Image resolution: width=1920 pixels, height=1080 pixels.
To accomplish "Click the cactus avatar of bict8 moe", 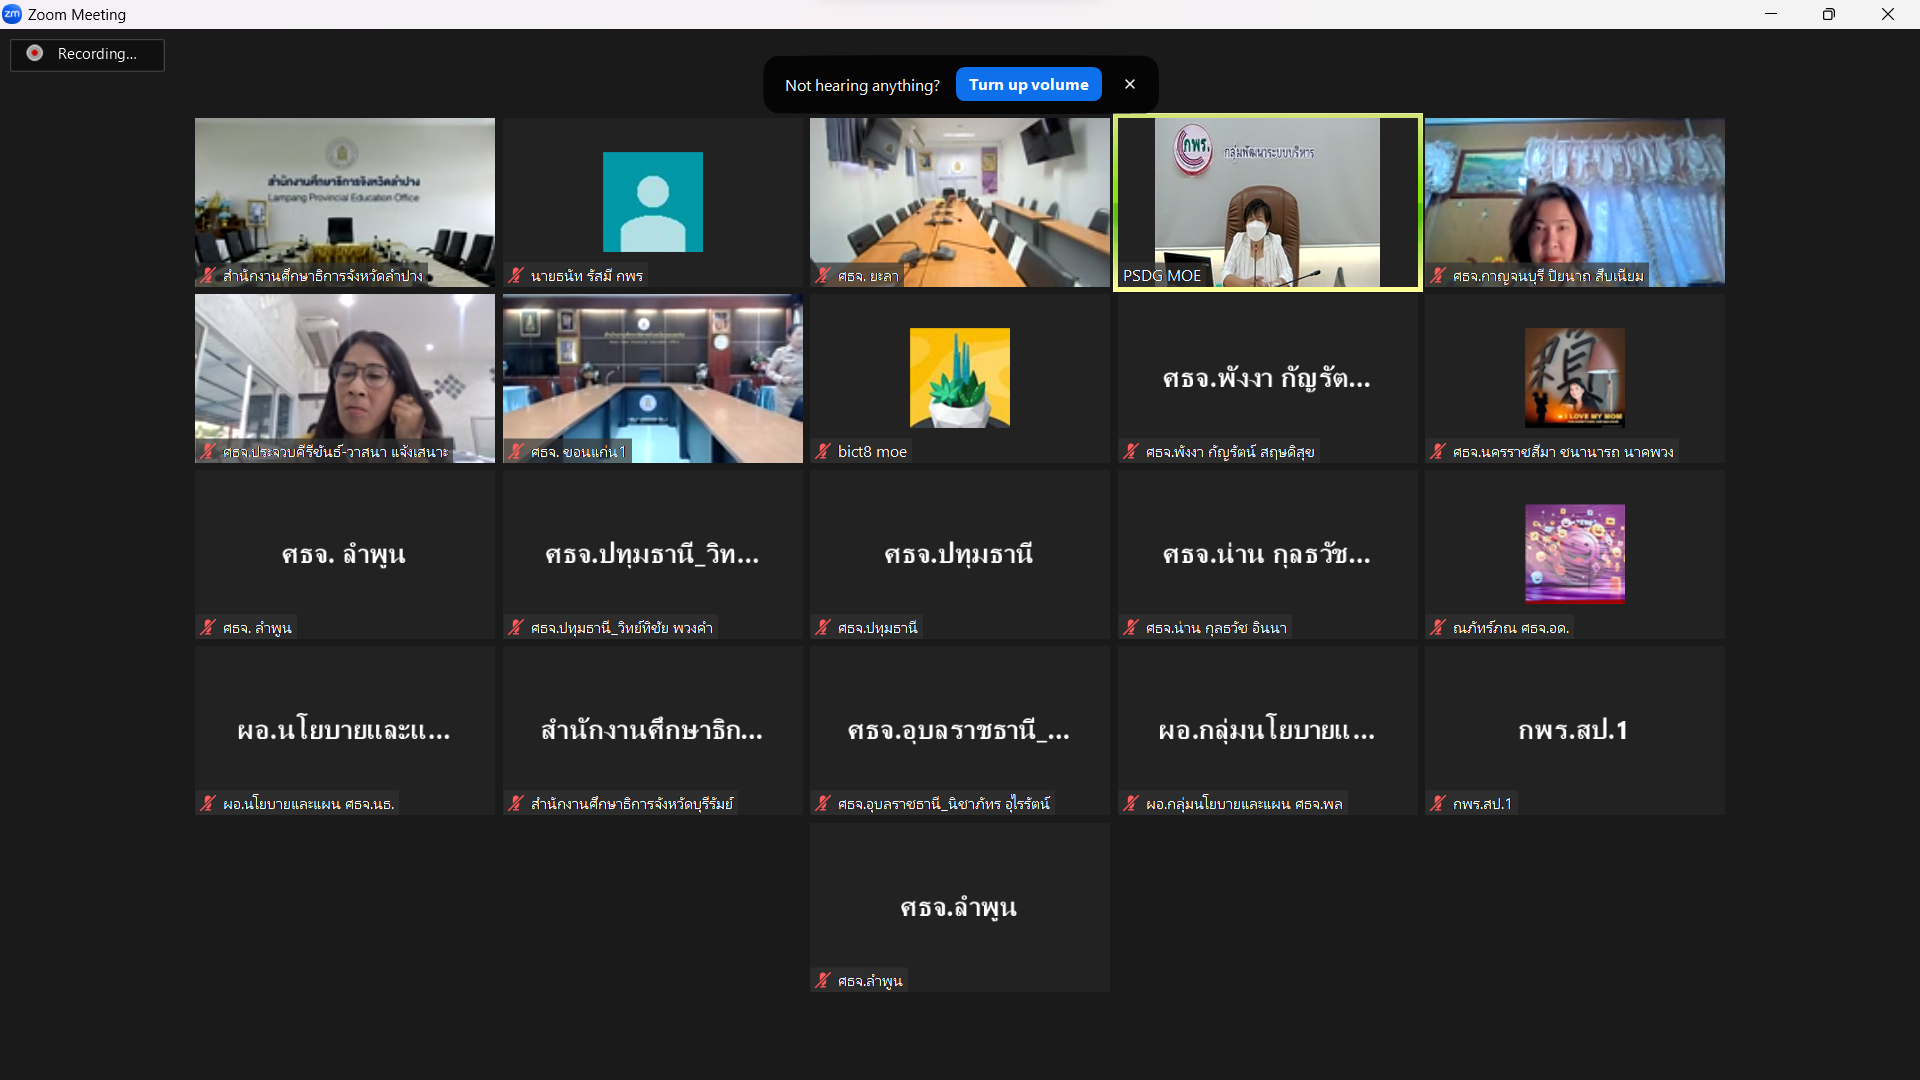I will point(960,378).
